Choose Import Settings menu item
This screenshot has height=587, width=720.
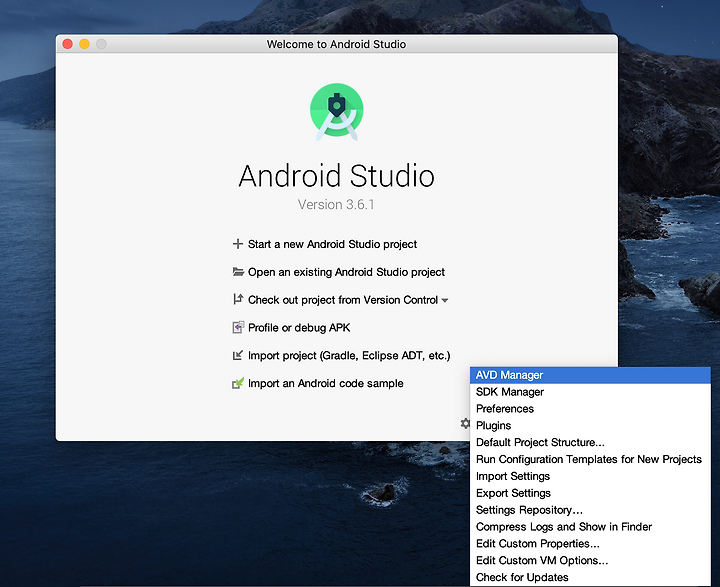(x=590, y=476)
